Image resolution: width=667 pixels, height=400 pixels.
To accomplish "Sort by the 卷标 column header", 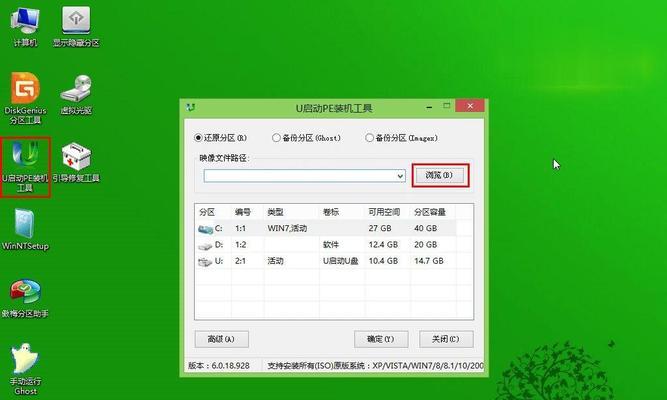I will (331, 212).
